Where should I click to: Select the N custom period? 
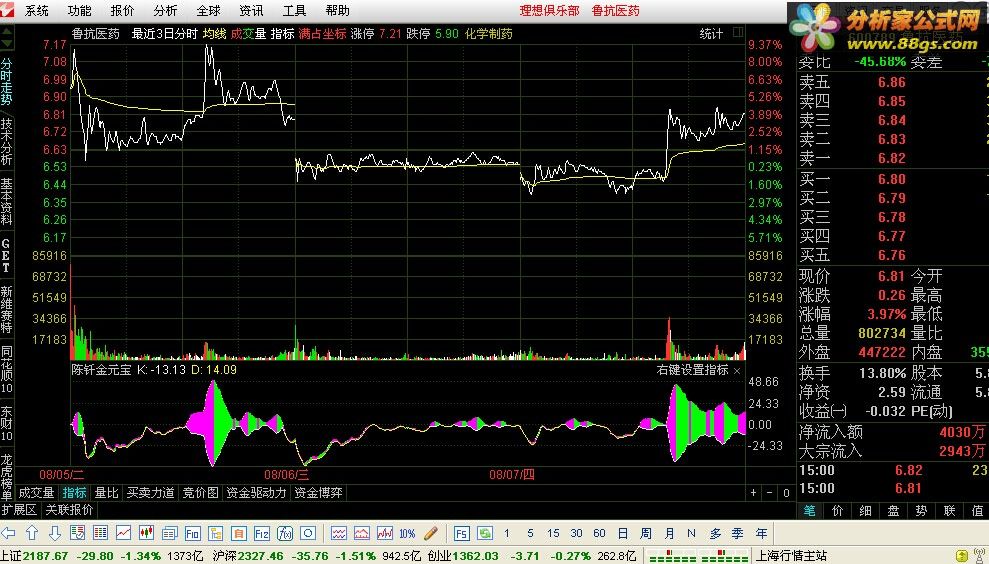pyautogui.click(x=692, y=533)
